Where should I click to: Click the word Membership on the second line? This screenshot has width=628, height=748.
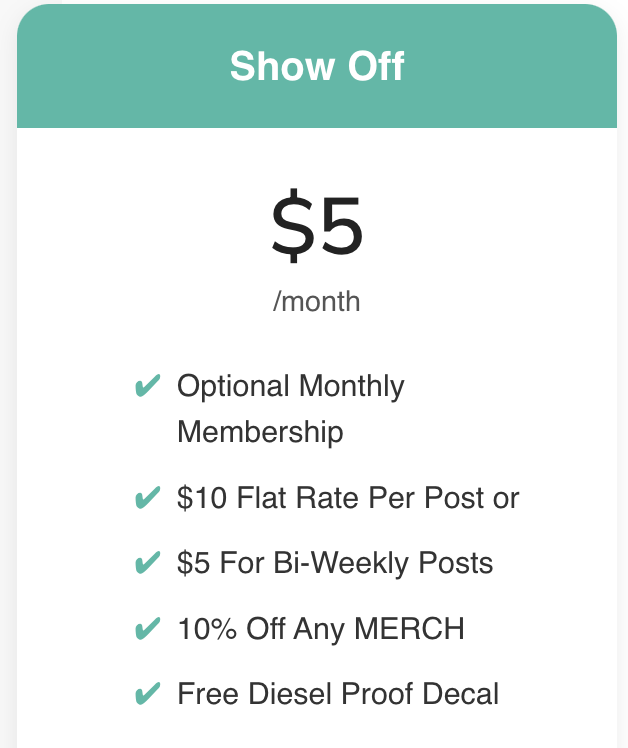pyautogui.click(x=260, y=432)
